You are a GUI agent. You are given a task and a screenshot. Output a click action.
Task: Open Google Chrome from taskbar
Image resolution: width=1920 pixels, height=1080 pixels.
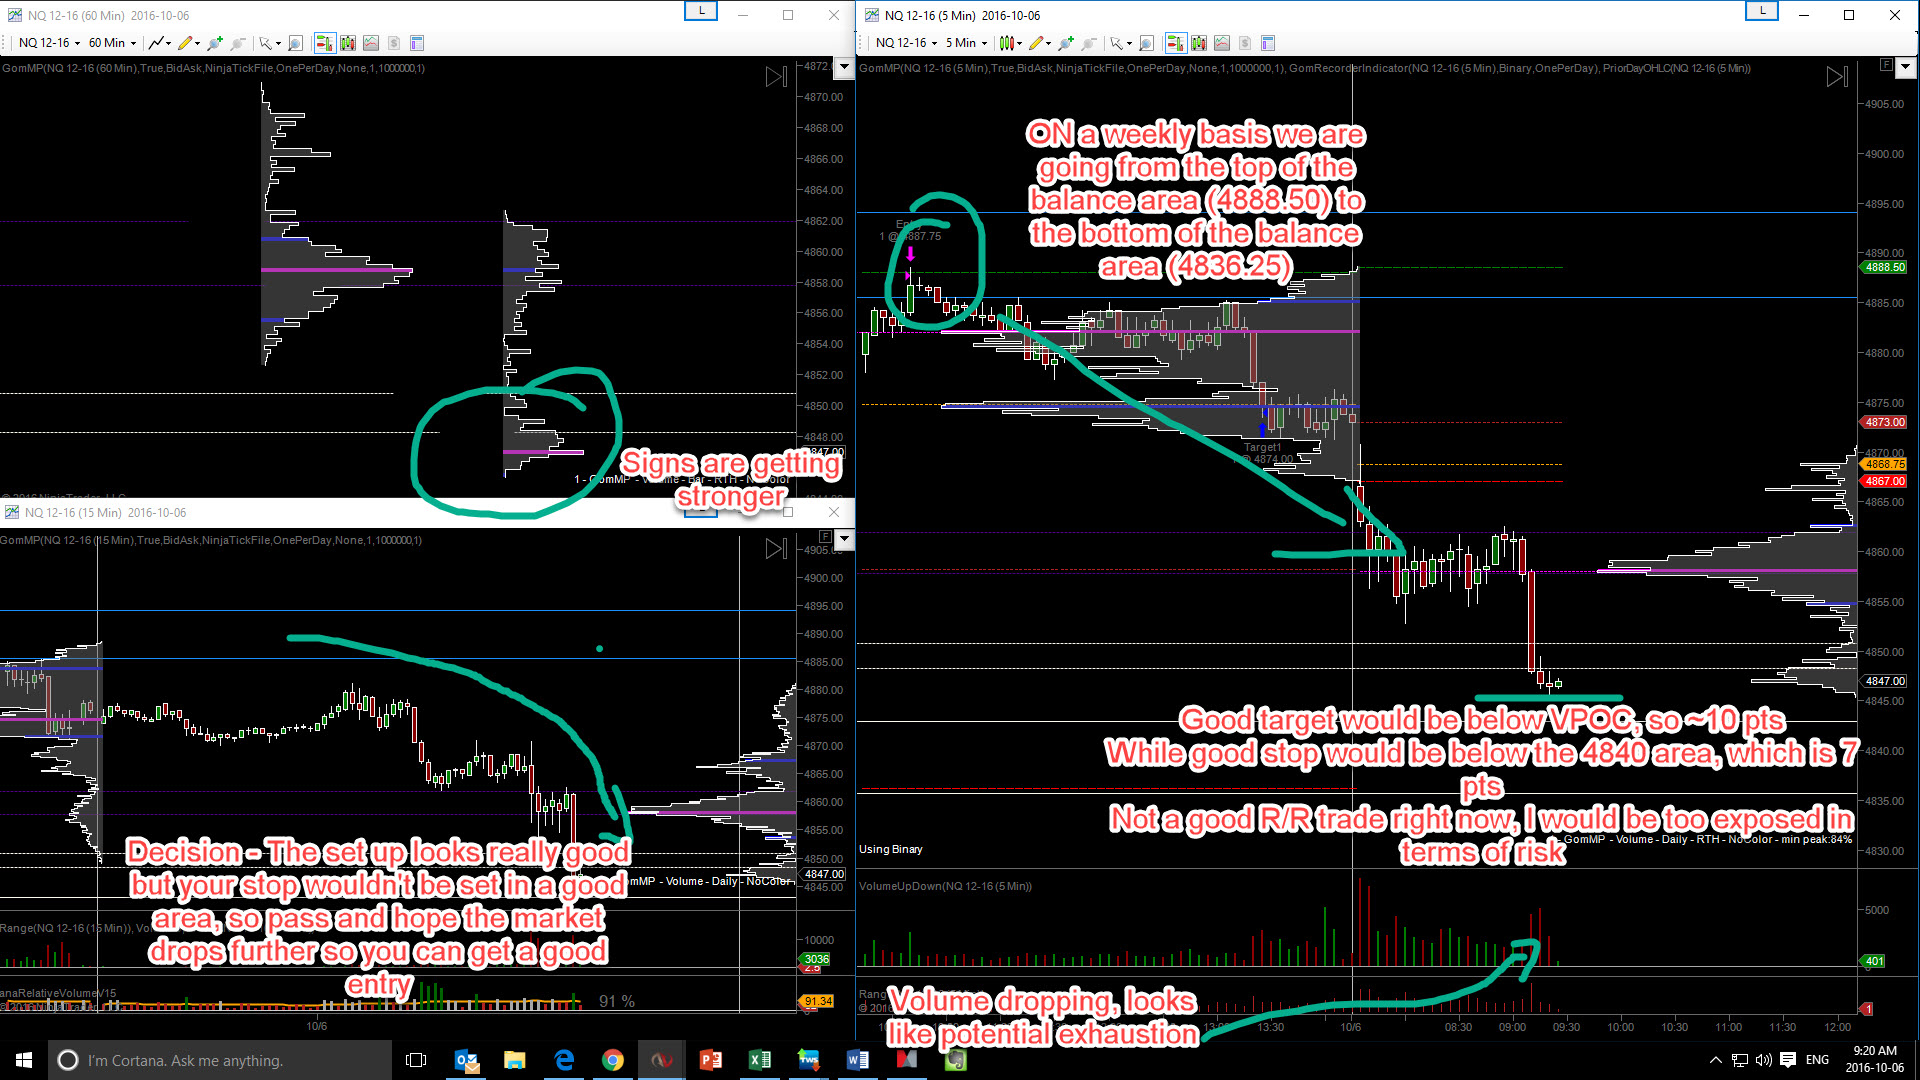coord(613,1060)
